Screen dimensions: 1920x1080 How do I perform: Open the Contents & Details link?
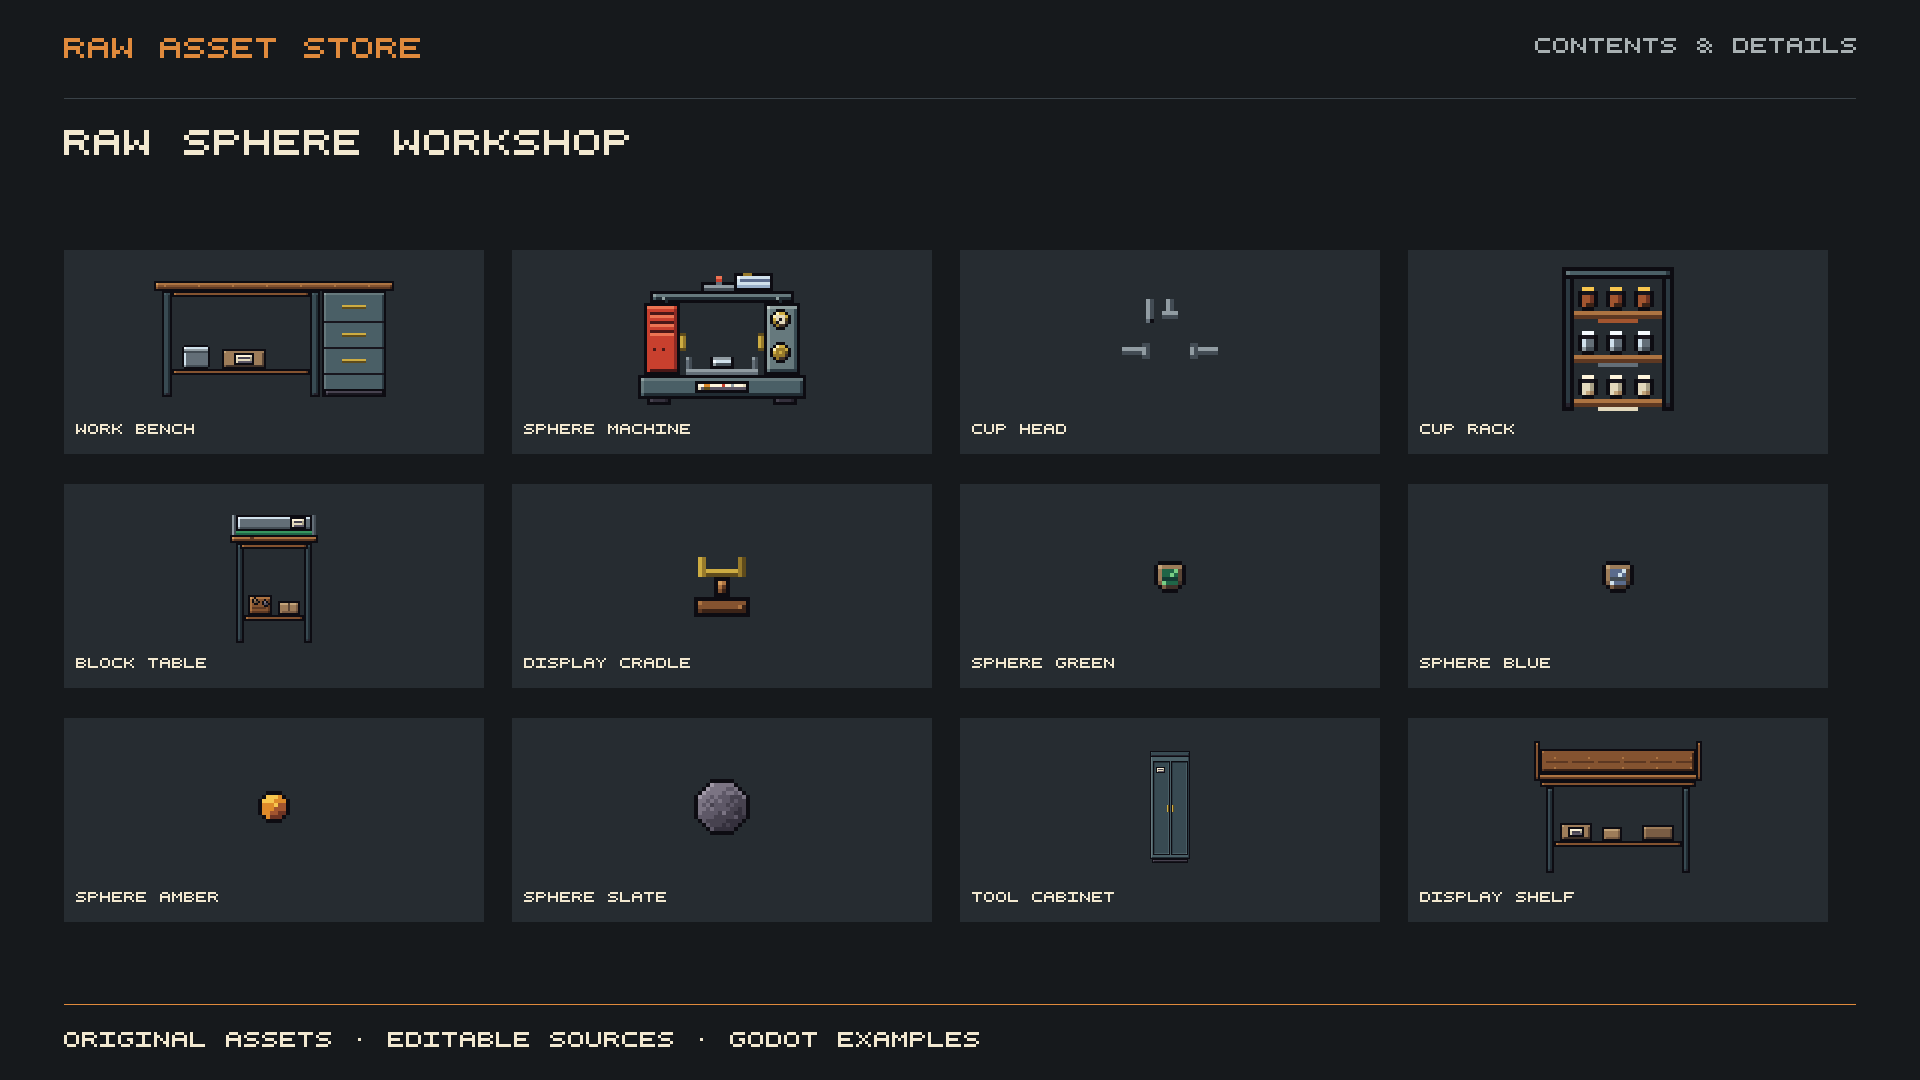[1695, 46]
